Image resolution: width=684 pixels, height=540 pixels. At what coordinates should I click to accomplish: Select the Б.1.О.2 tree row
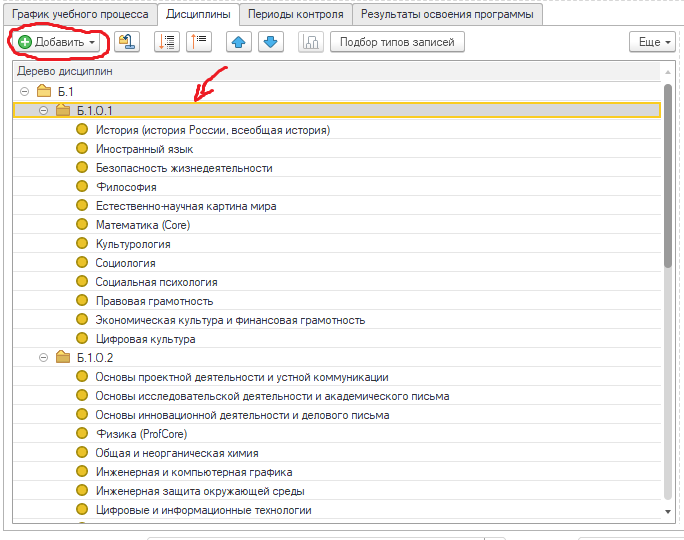[x=337, y=358]
